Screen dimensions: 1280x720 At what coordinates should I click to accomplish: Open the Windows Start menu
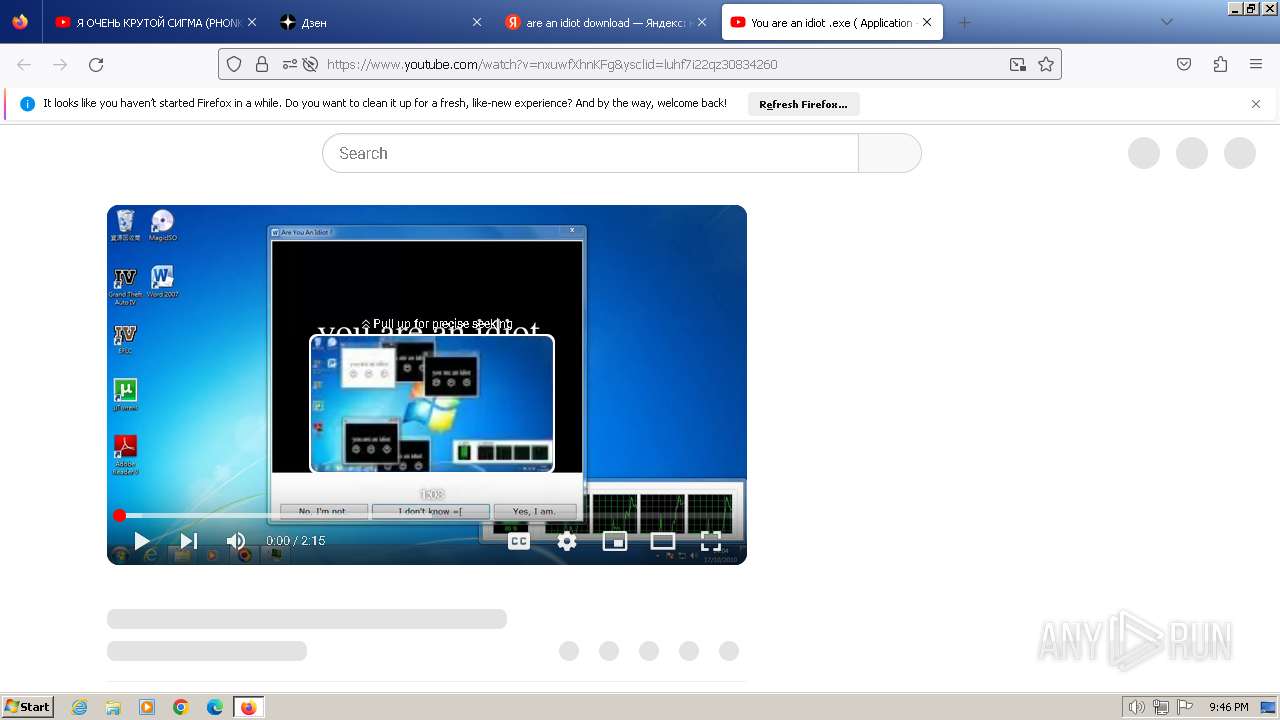pyautogui.click(x=28, y=707)
